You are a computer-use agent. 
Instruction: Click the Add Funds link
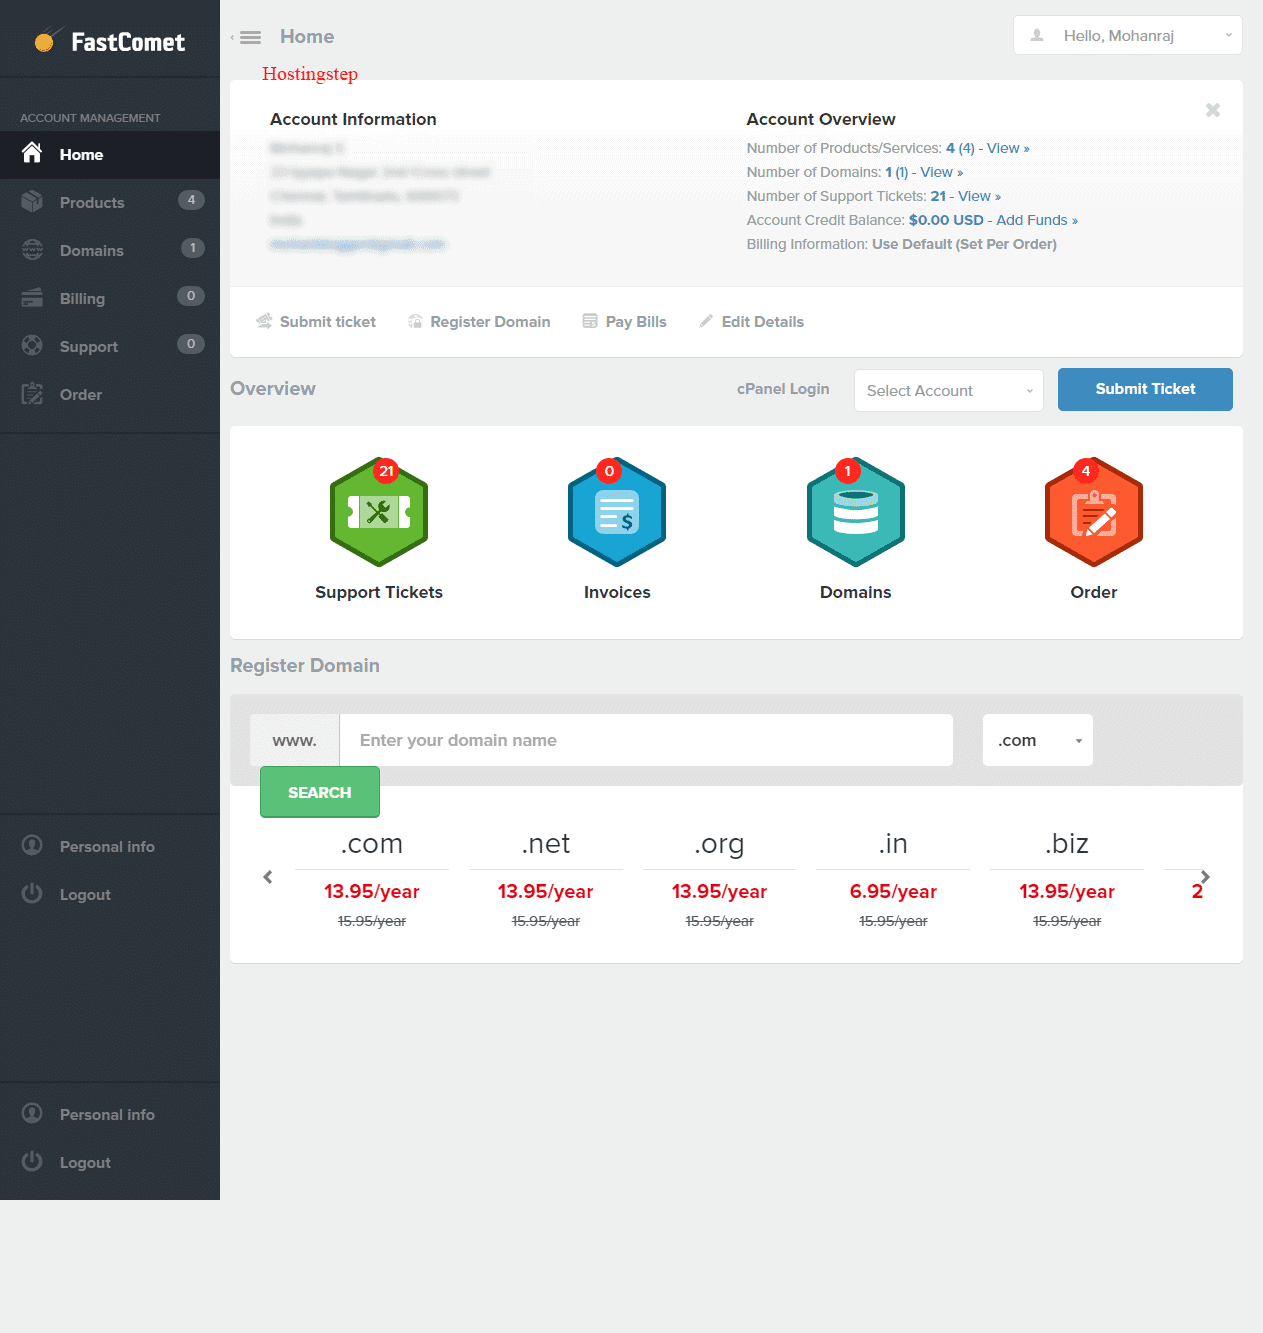click(1037, 220)
